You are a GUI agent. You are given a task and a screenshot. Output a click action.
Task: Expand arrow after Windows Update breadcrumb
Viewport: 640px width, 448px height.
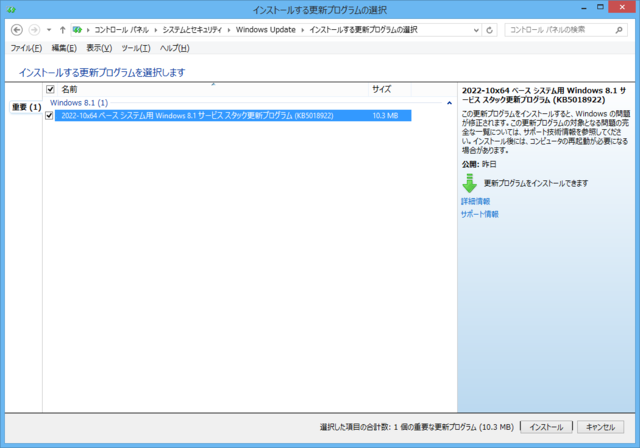point(302,30)
